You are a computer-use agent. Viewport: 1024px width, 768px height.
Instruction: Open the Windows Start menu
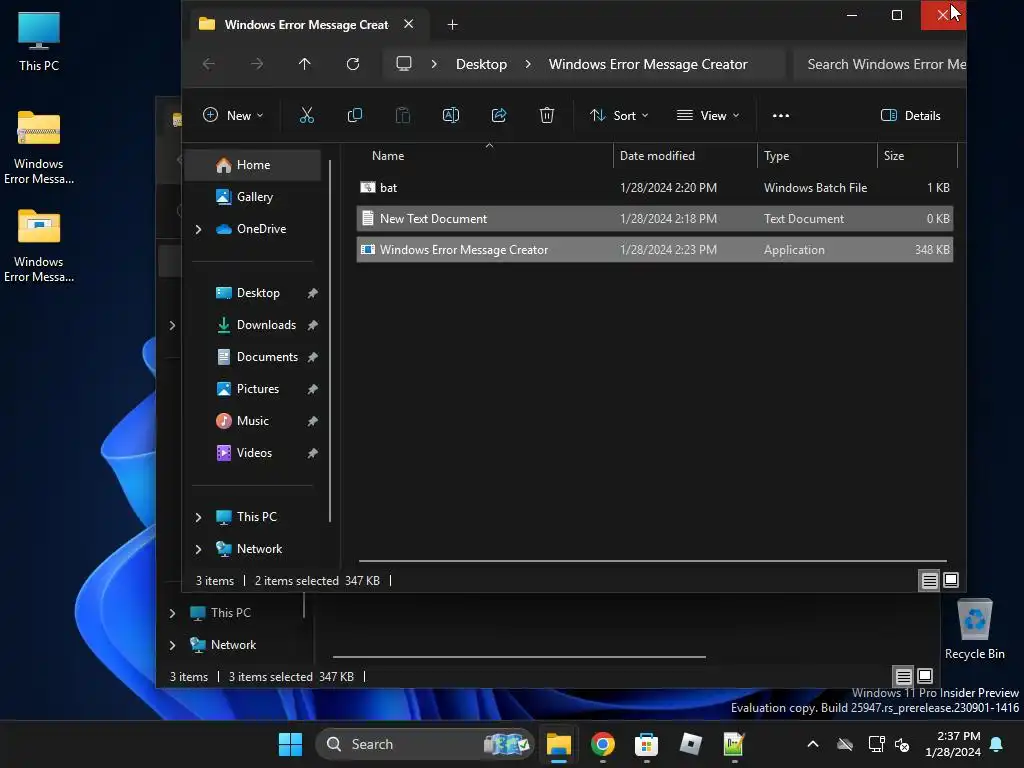click(290, 744)
